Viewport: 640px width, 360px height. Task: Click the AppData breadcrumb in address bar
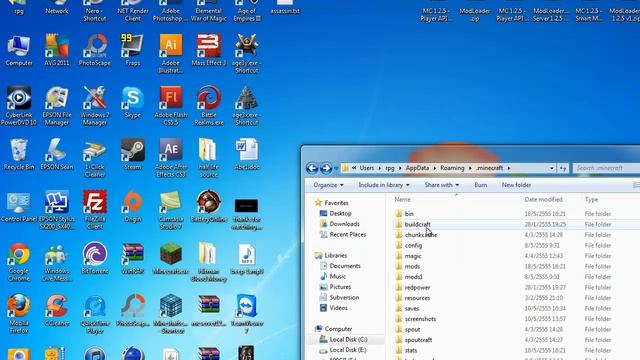tap(417, 168)
